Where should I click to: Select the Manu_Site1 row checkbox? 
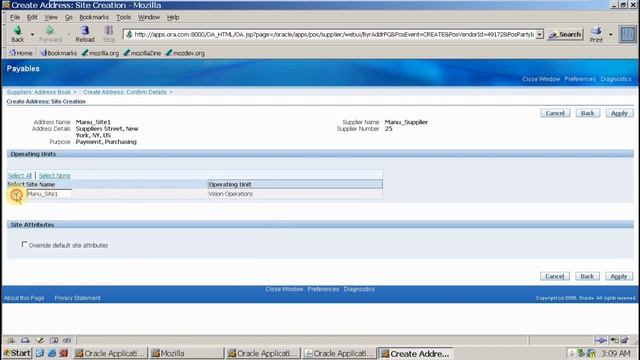pyautogui.click(x=16, y=194)
